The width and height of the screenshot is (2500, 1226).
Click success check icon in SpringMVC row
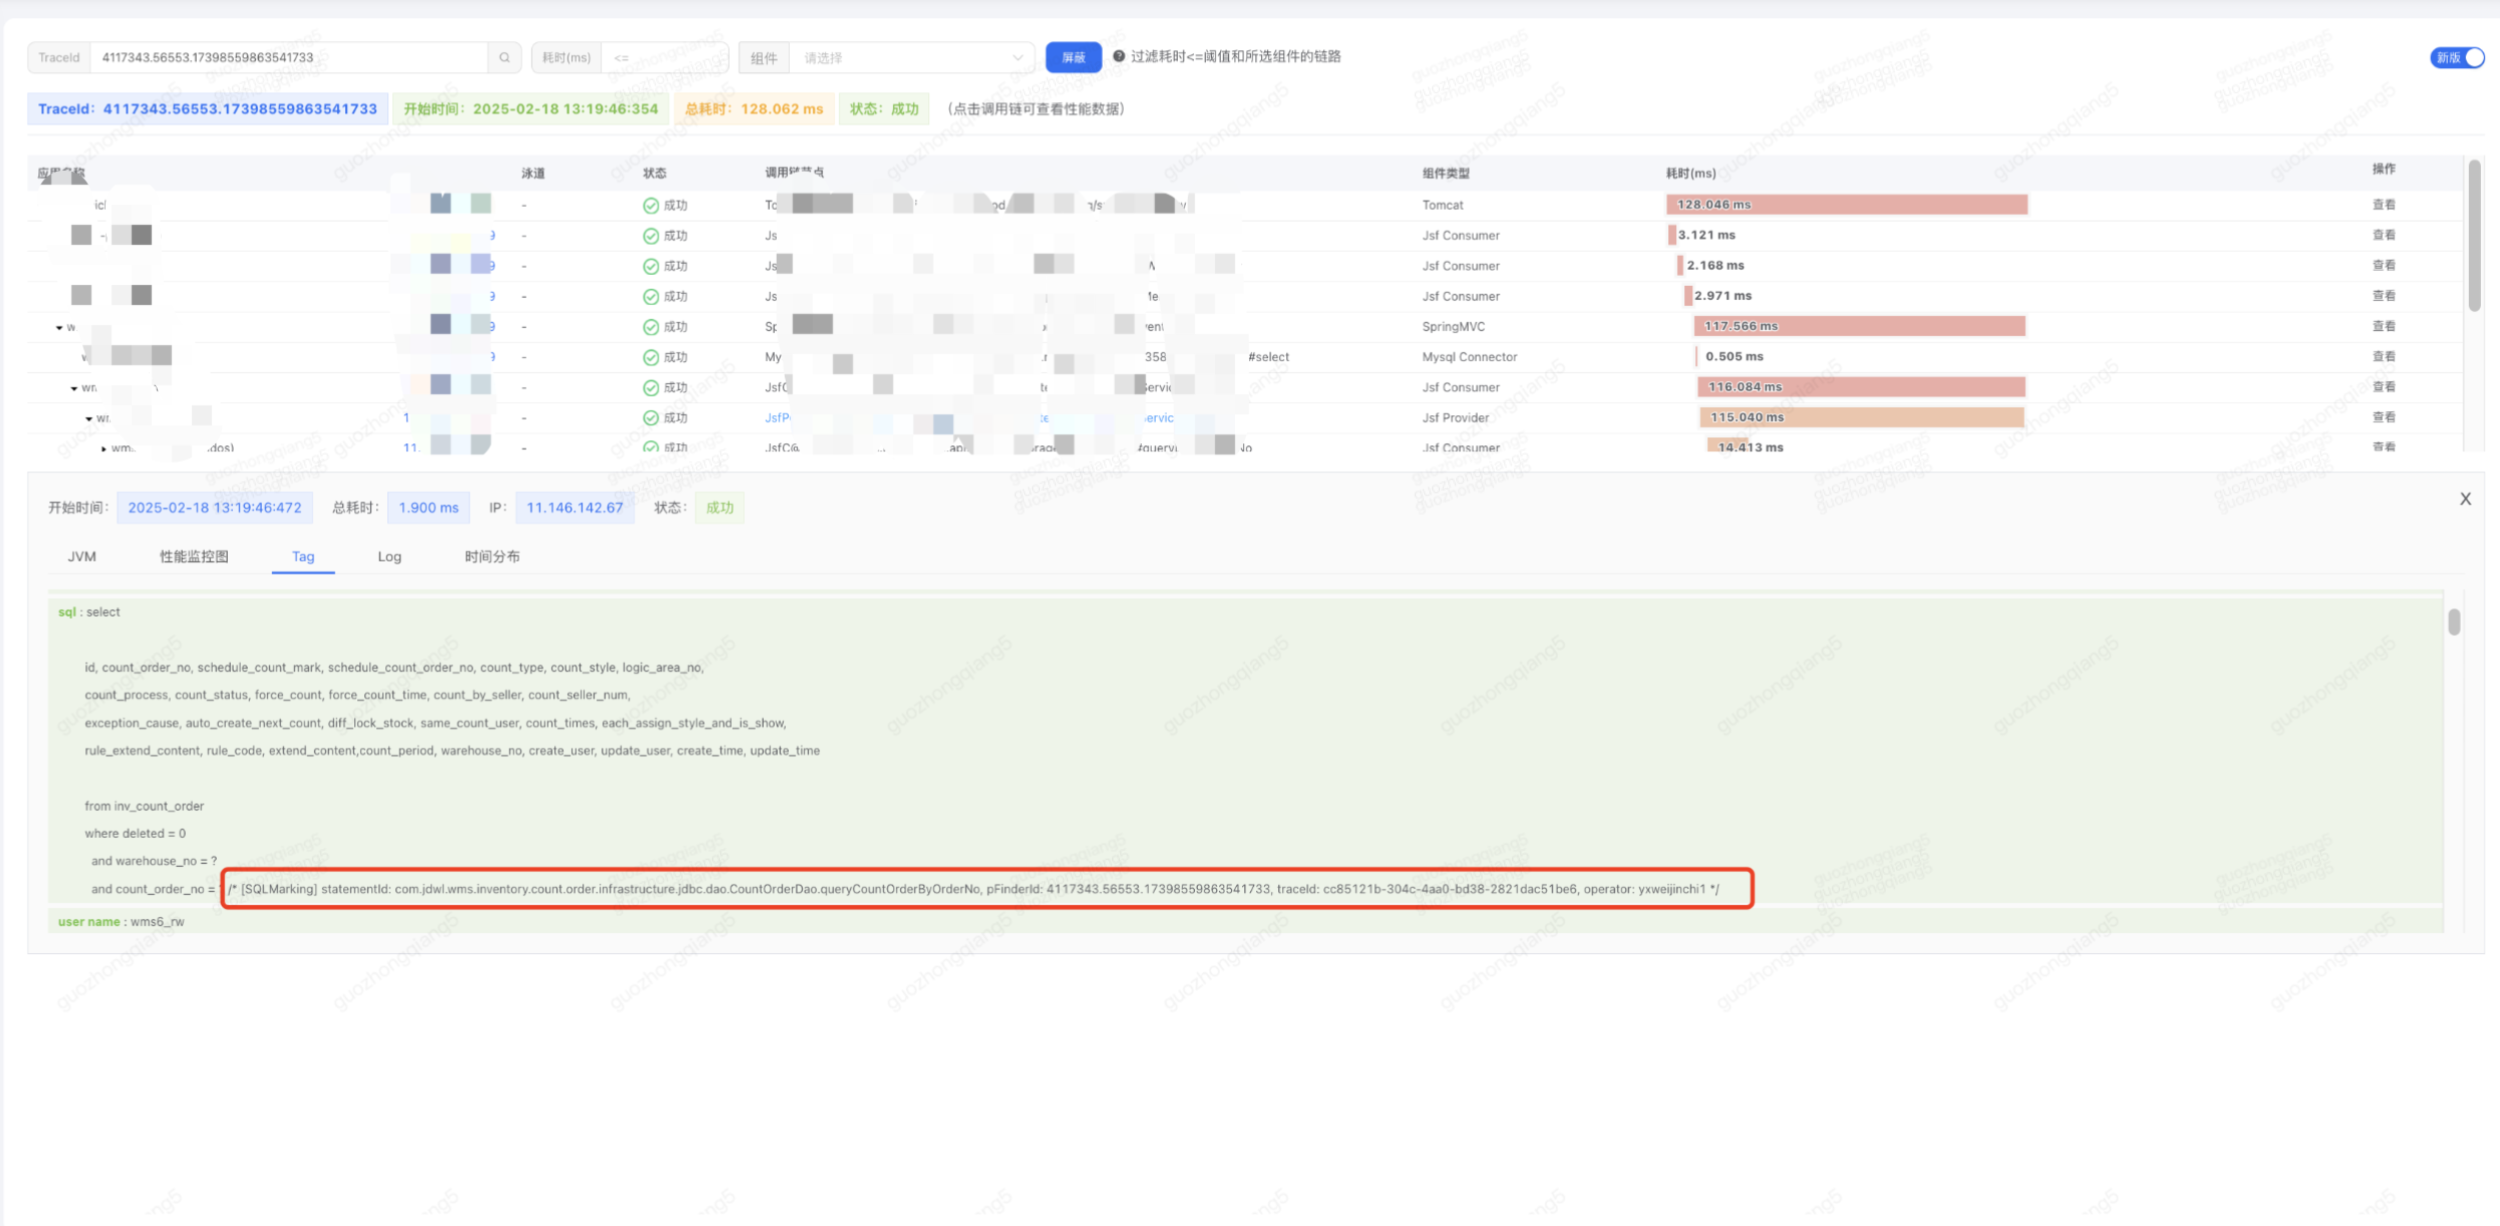(651, 327)
